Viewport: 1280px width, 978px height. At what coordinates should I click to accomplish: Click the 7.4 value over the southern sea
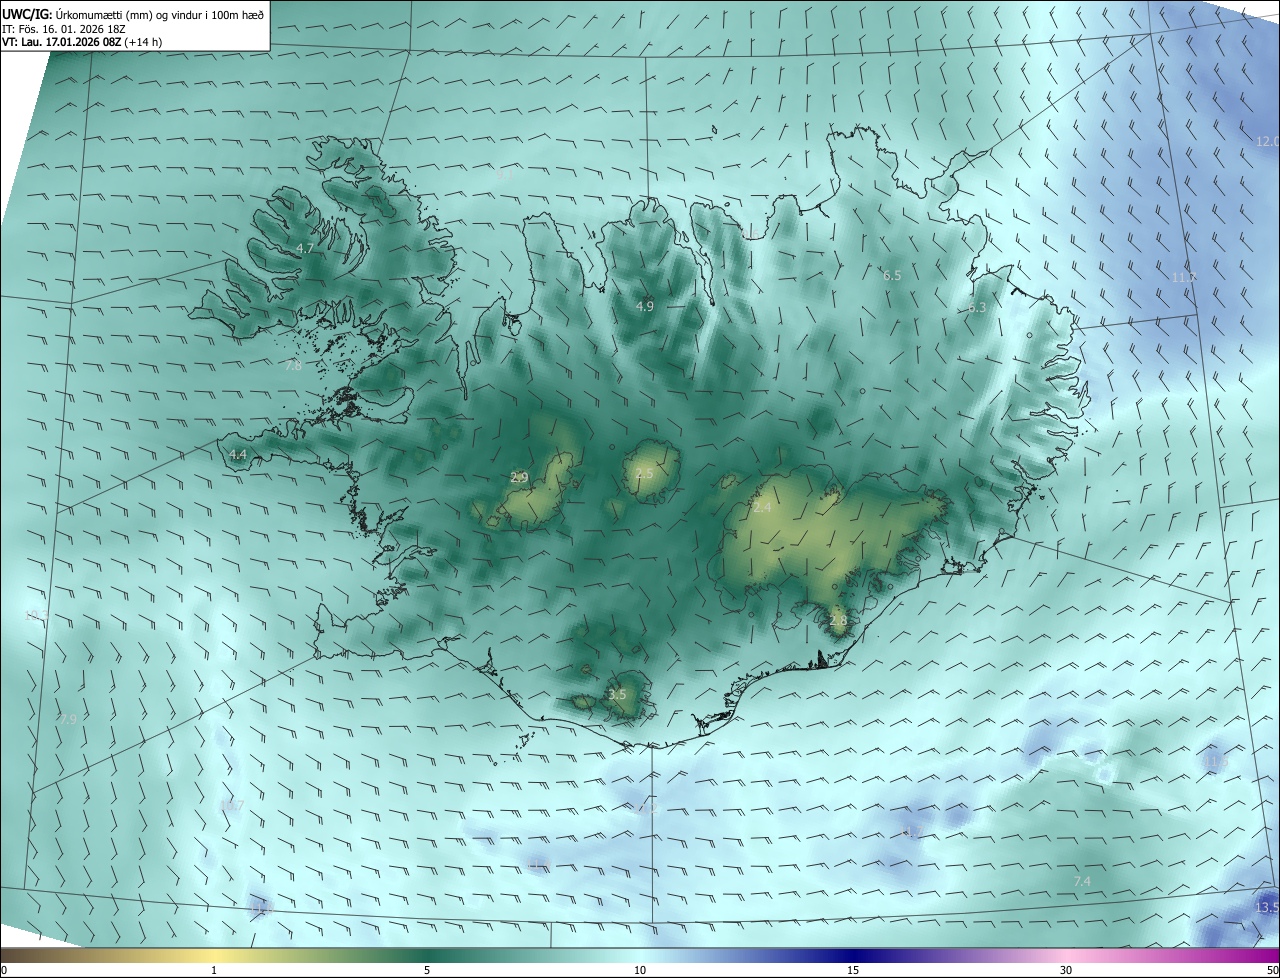pyautogui.click(x=1082, y=881)
